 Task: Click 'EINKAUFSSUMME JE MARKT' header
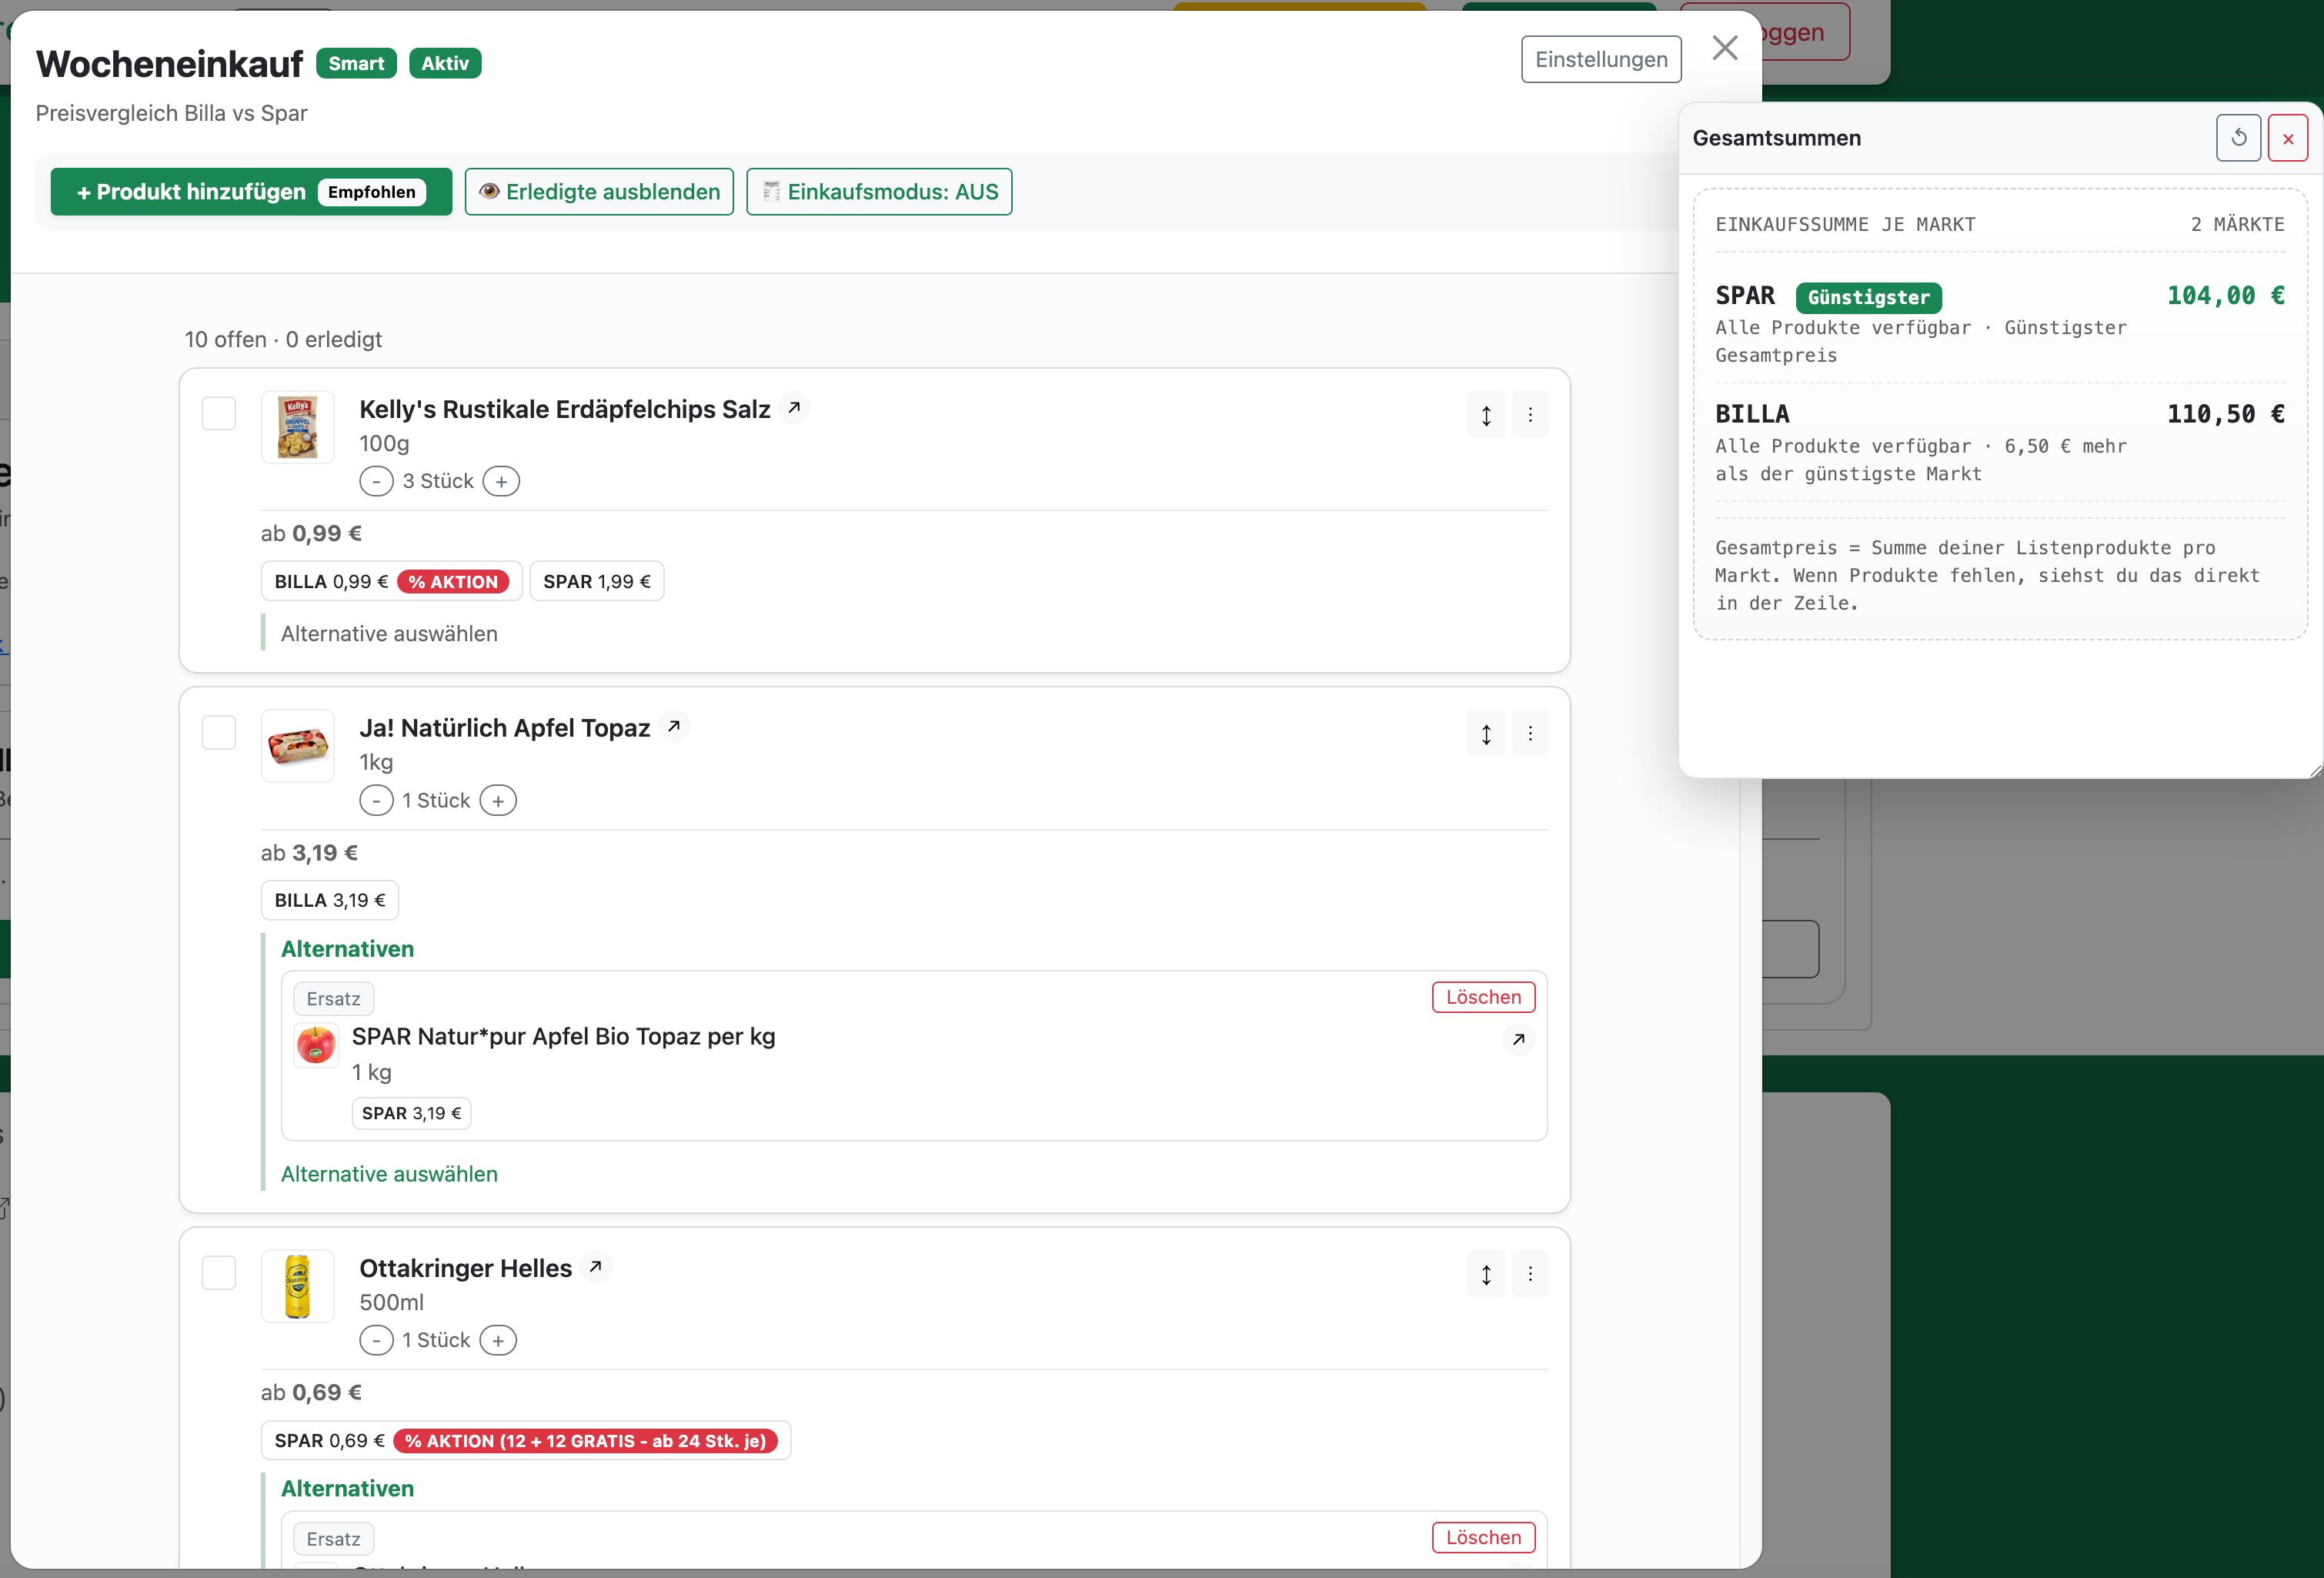(1845, 224)
